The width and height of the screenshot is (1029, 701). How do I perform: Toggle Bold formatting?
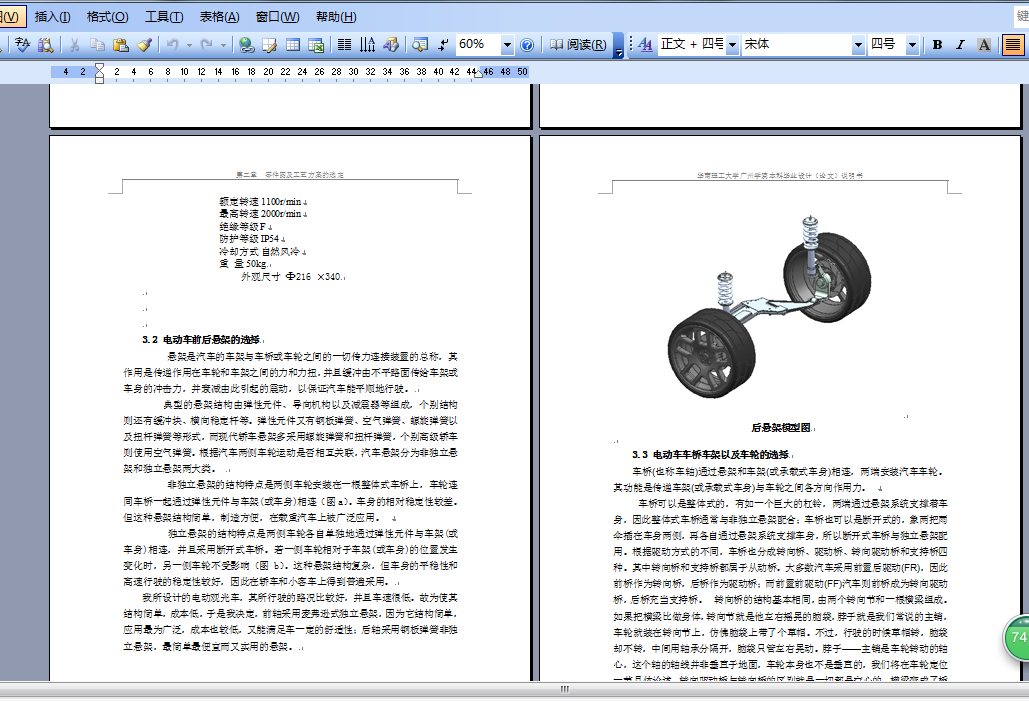click(x=937, y=45)
